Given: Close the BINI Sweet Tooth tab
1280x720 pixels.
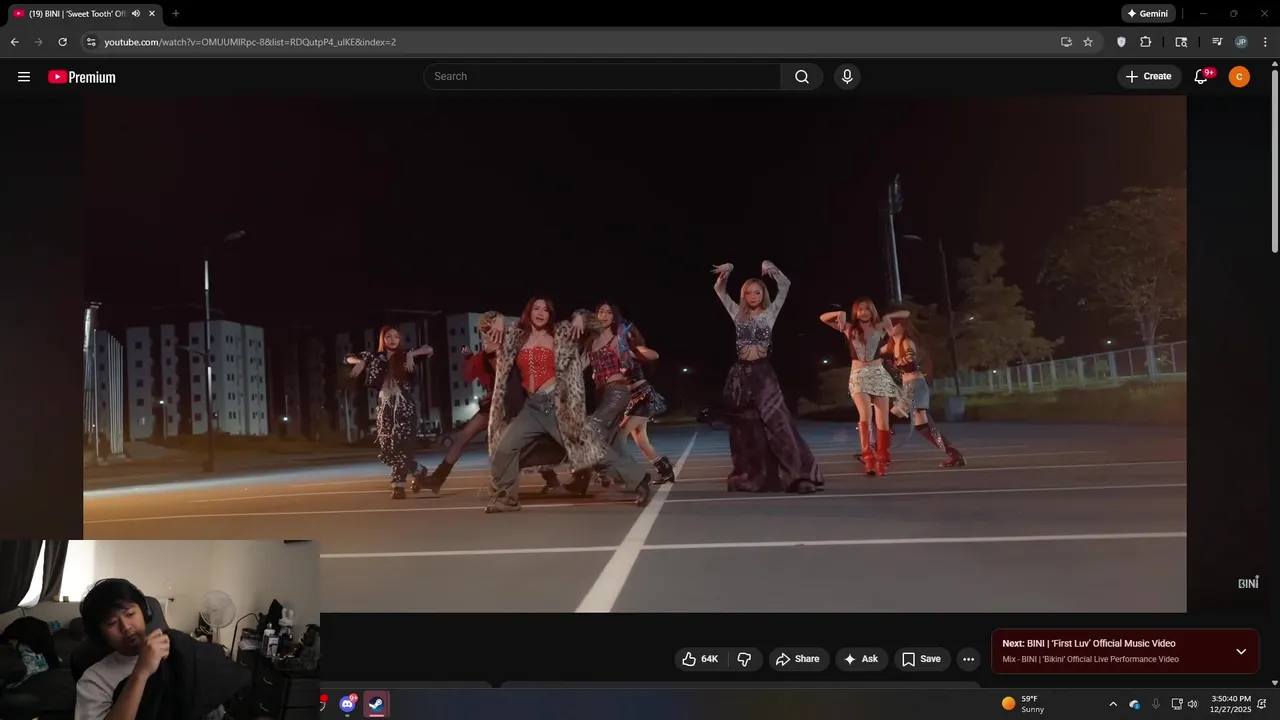Looking at the screenshot, I should point(152,14).
